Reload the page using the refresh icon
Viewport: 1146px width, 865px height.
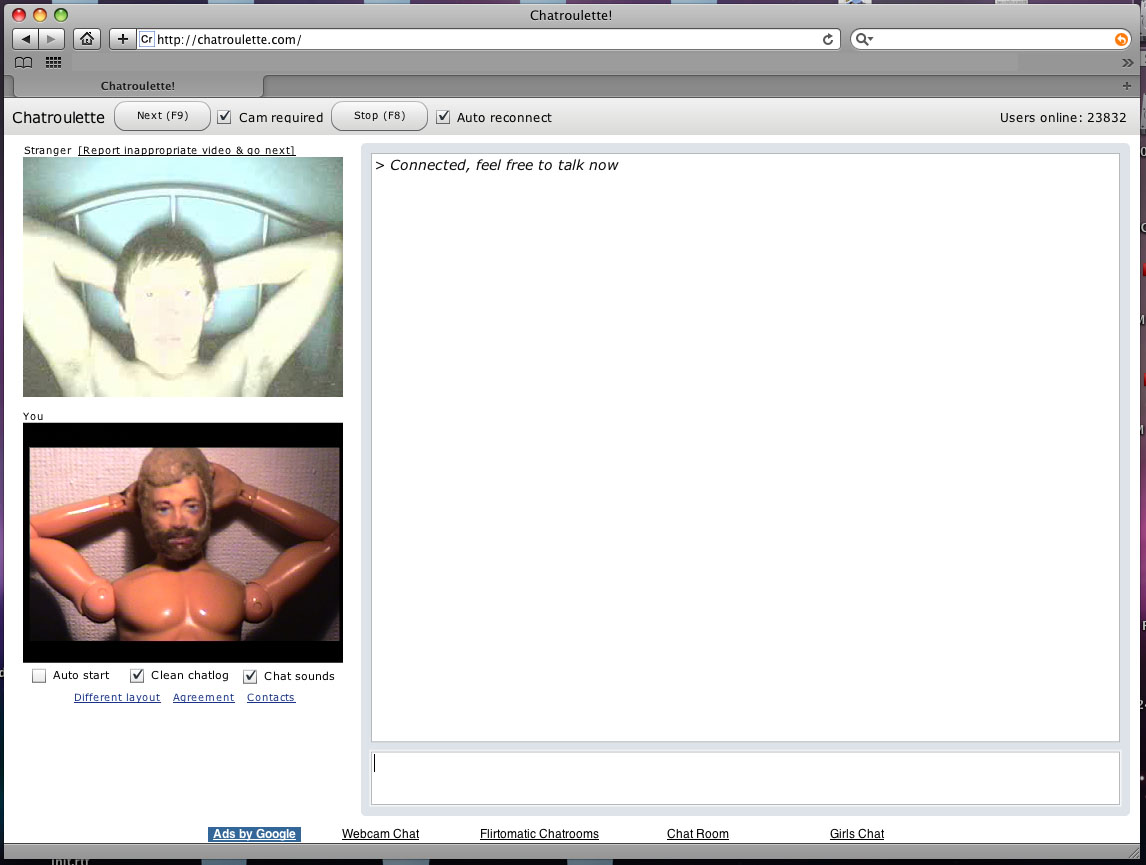(x=827, y=39)
